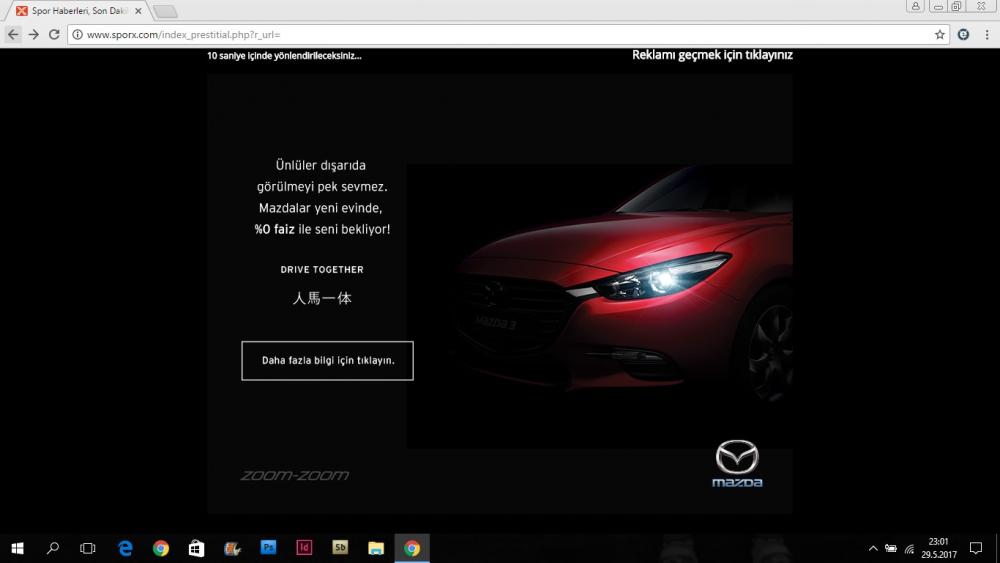The image size is (1000, 563).
Task: Open the Windows Start menu
Action: click(x=18, y=548)
